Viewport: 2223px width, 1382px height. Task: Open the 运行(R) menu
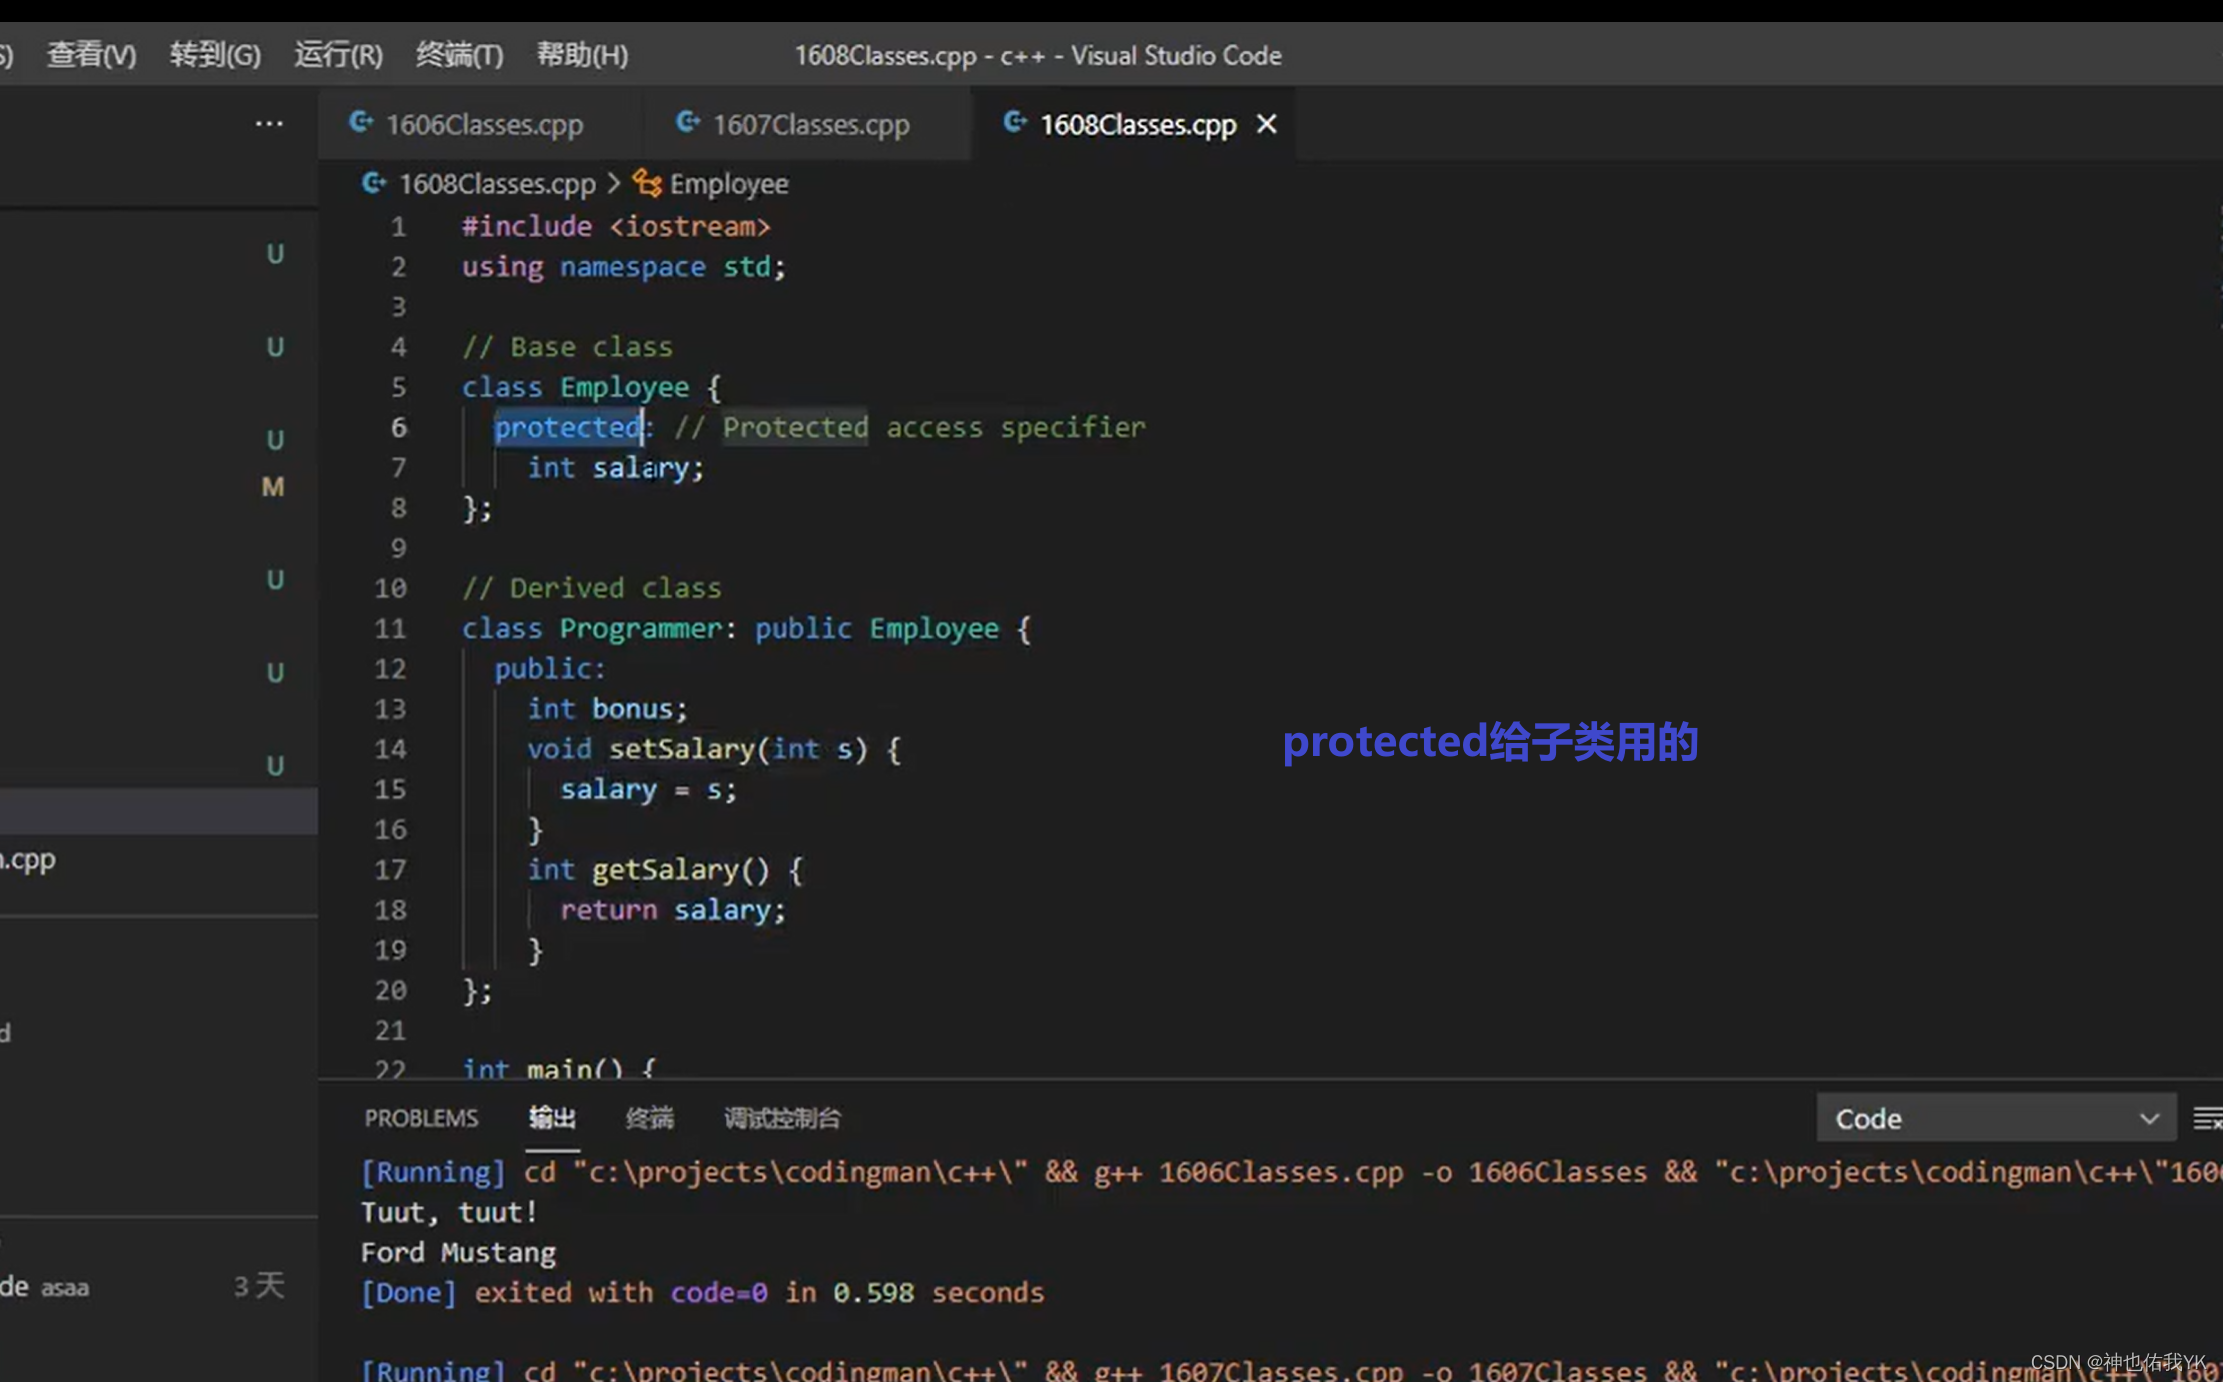pos(338,55)
